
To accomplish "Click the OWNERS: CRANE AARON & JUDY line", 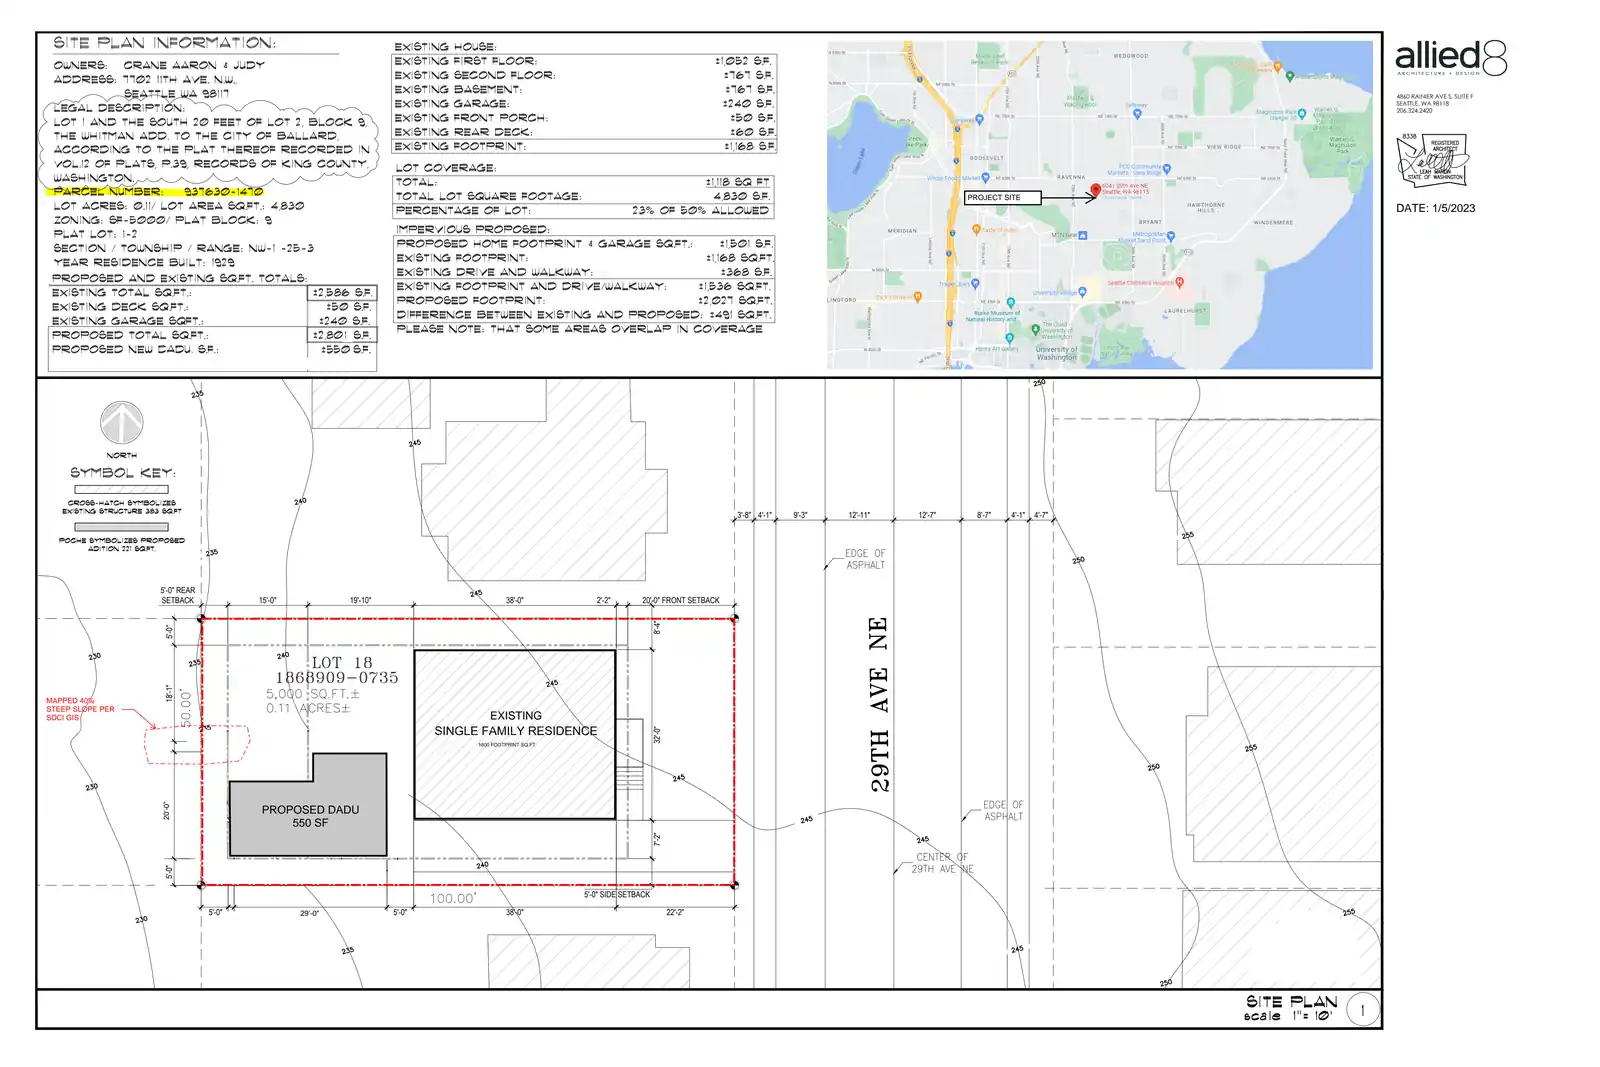I will (x=159, y=65).
